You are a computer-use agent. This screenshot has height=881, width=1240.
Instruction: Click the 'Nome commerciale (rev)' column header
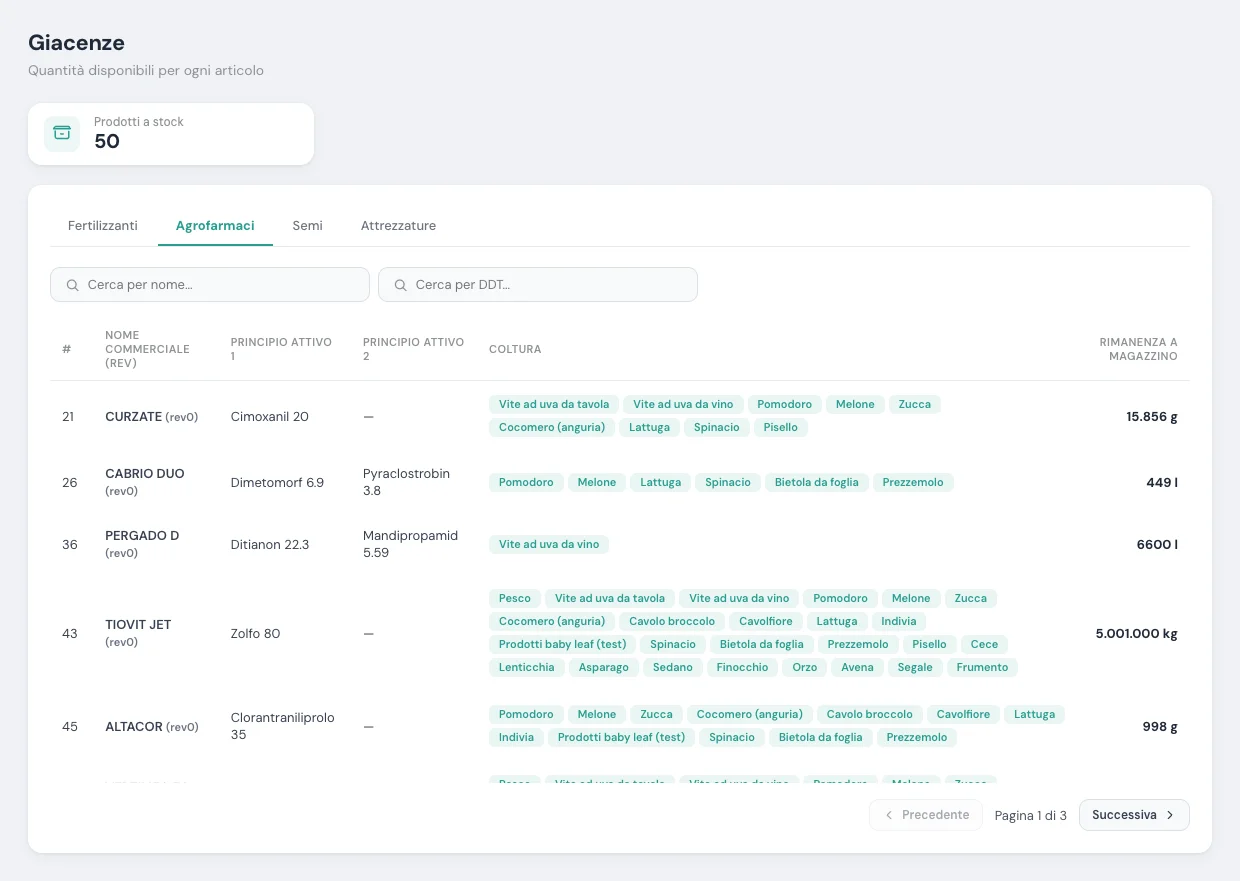click(x=147, y=349)
